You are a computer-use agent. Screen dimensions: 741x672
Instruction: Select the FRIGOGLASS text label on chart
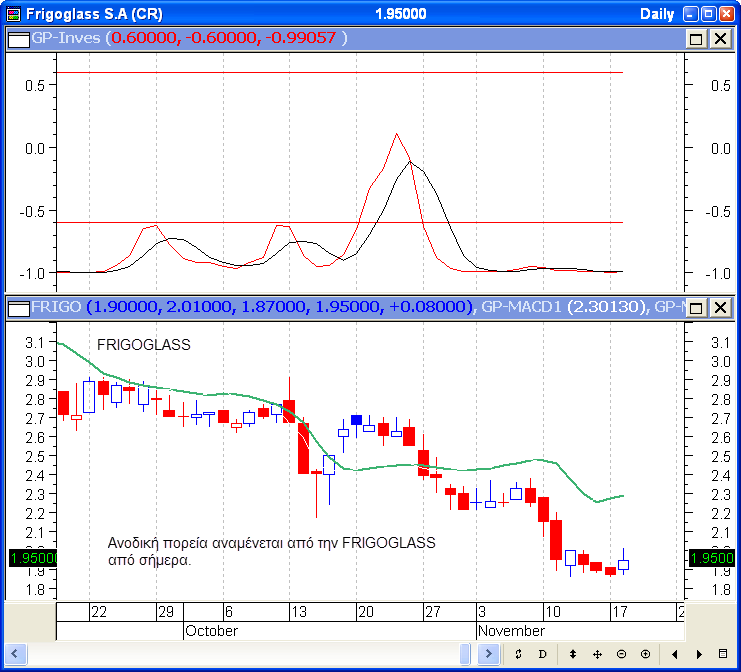click(143, 345)
